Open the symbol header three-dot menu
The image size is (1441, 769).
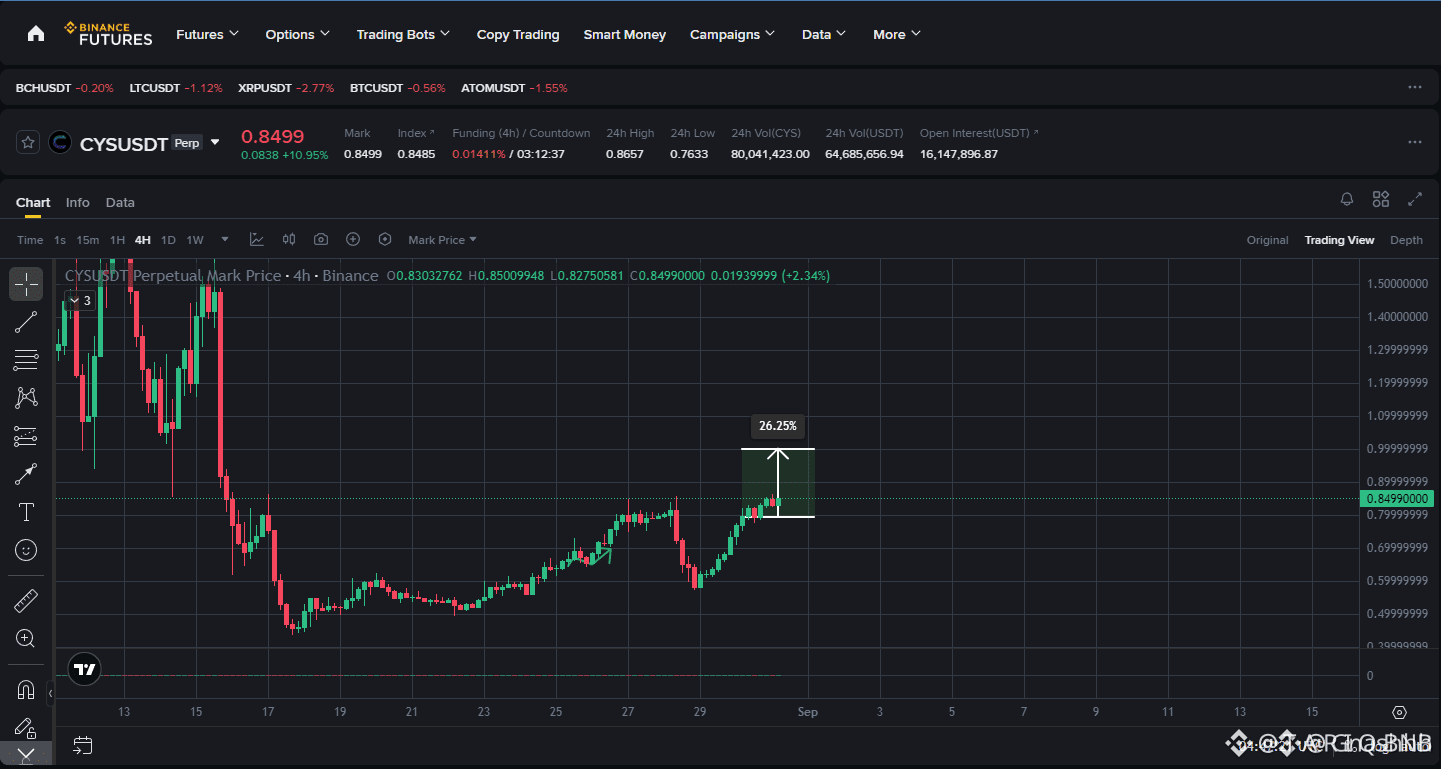[1415, 142]
